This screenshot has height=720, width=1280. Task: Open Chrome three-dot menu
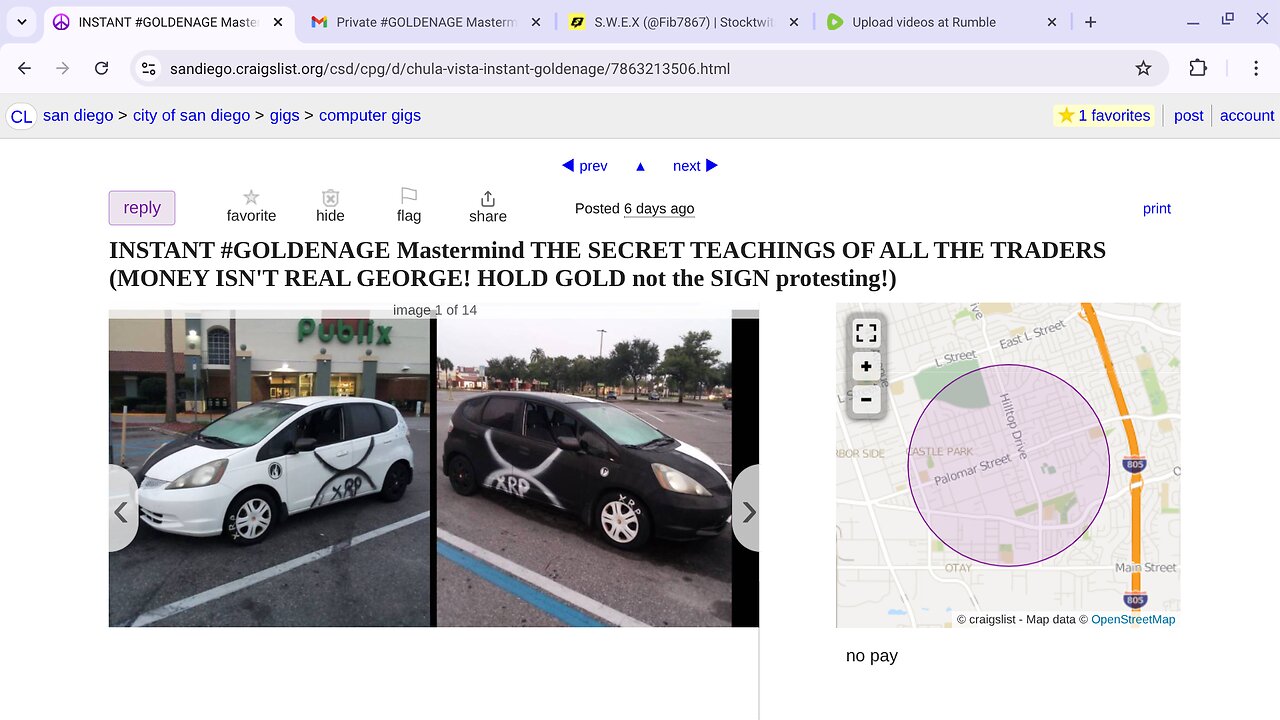tap(1255, 68)
